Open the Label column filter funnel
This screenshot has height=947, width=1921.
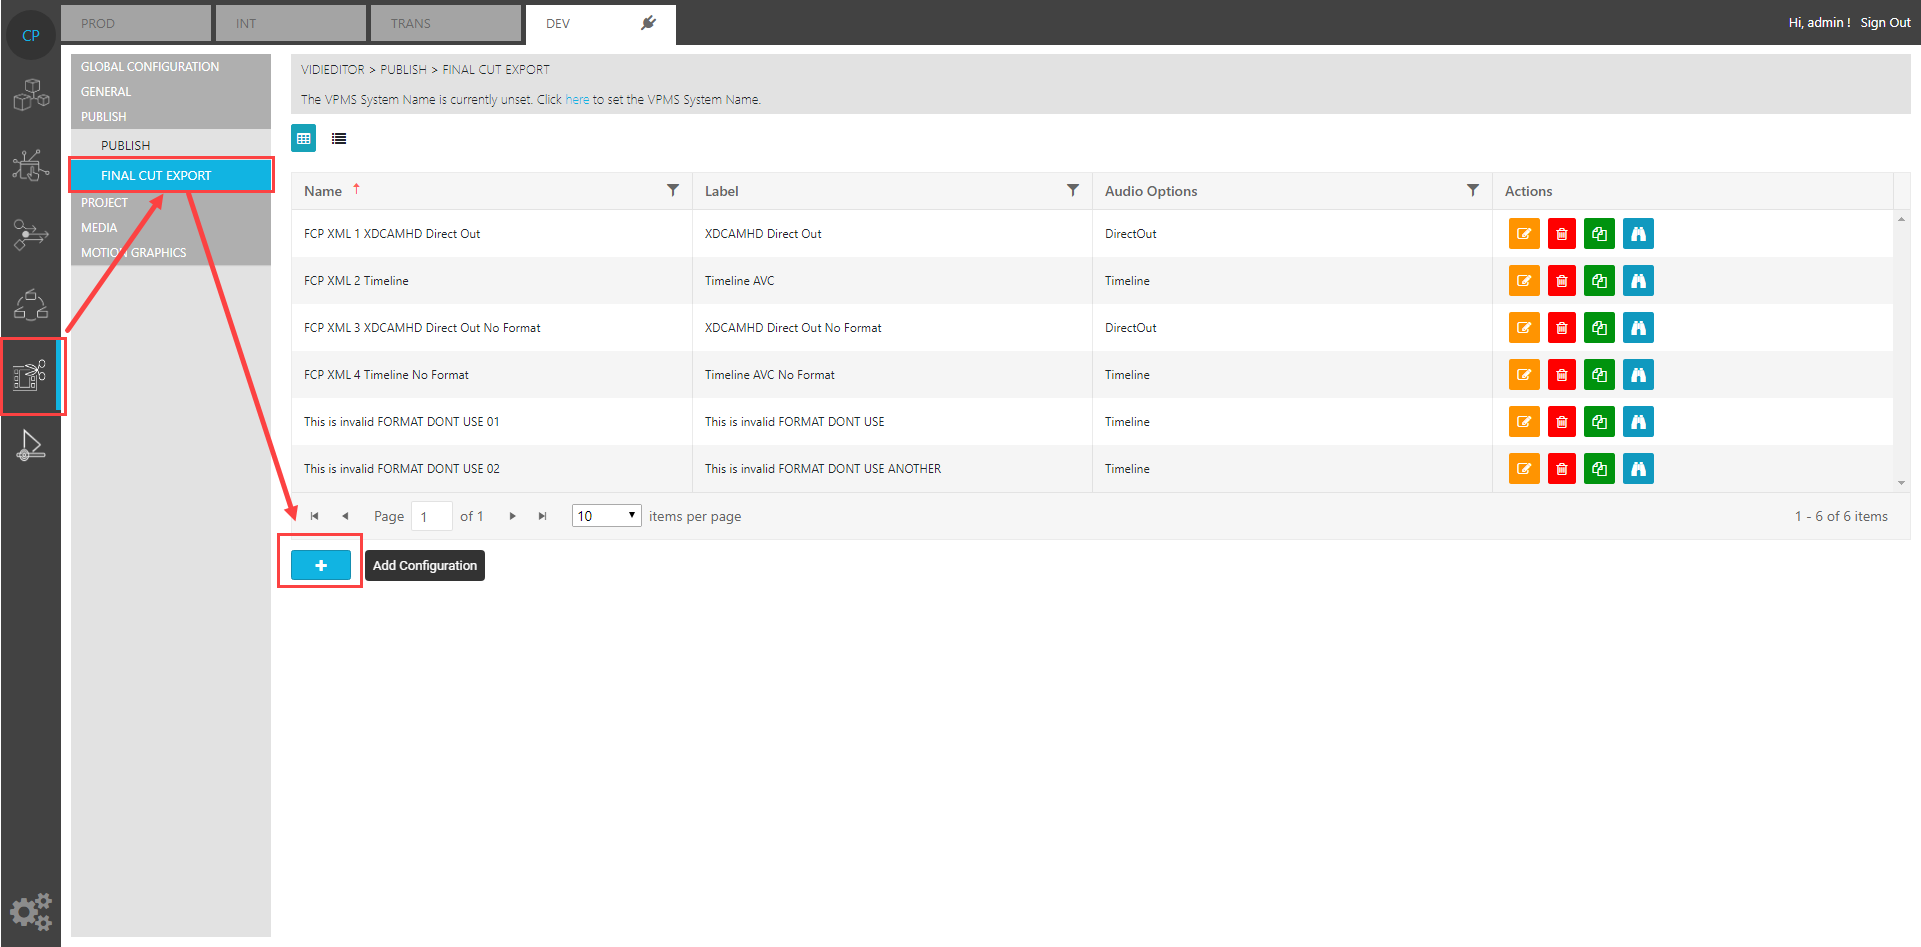click(x=1073, y=190)
